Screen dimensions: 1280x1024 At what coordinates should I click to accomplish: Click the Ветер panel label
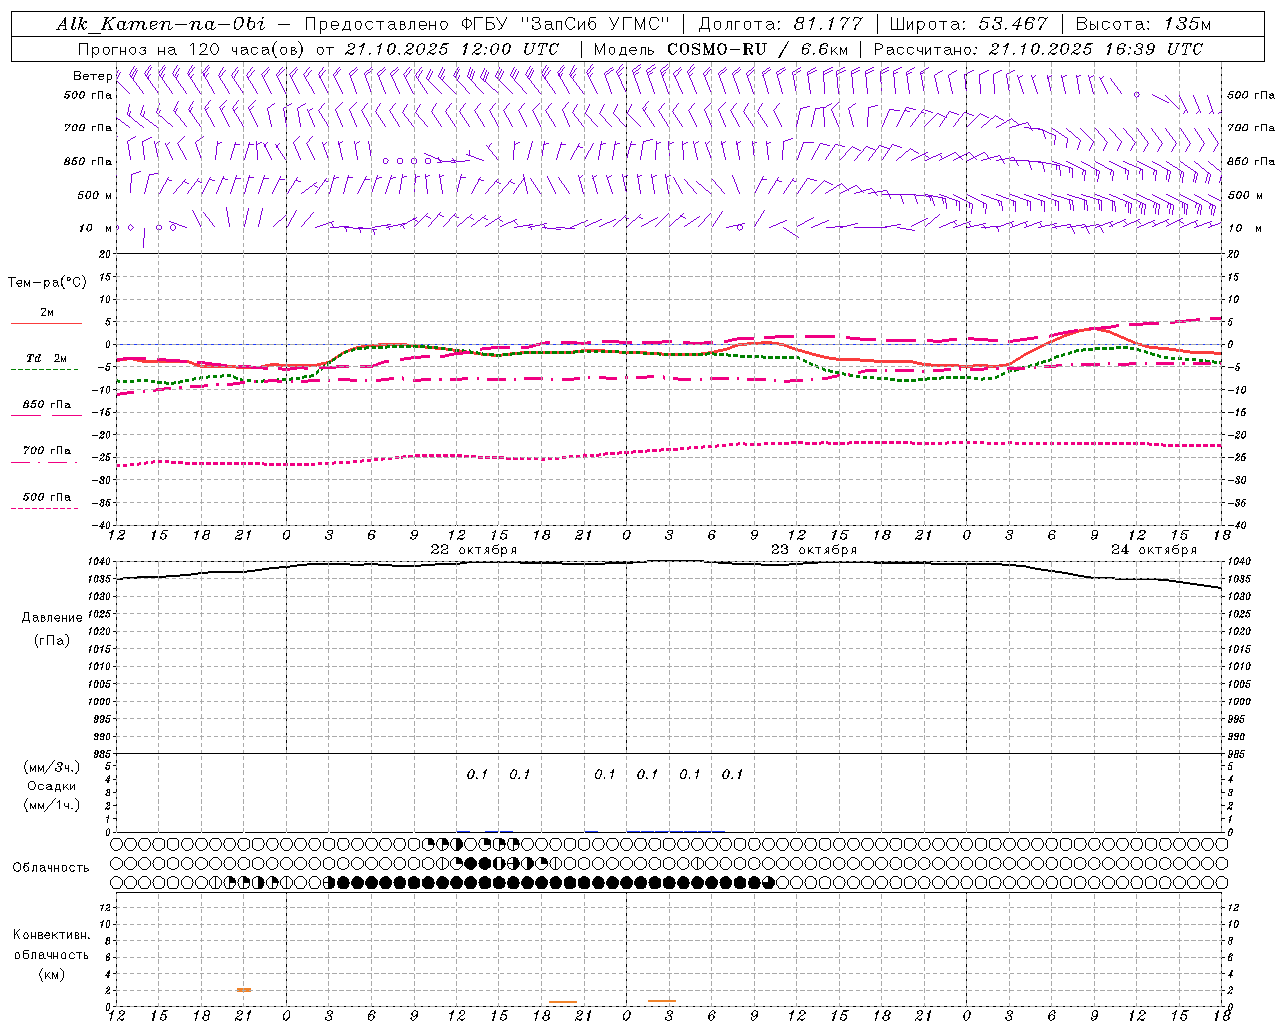pyautogui.click(x=93, y=76)
